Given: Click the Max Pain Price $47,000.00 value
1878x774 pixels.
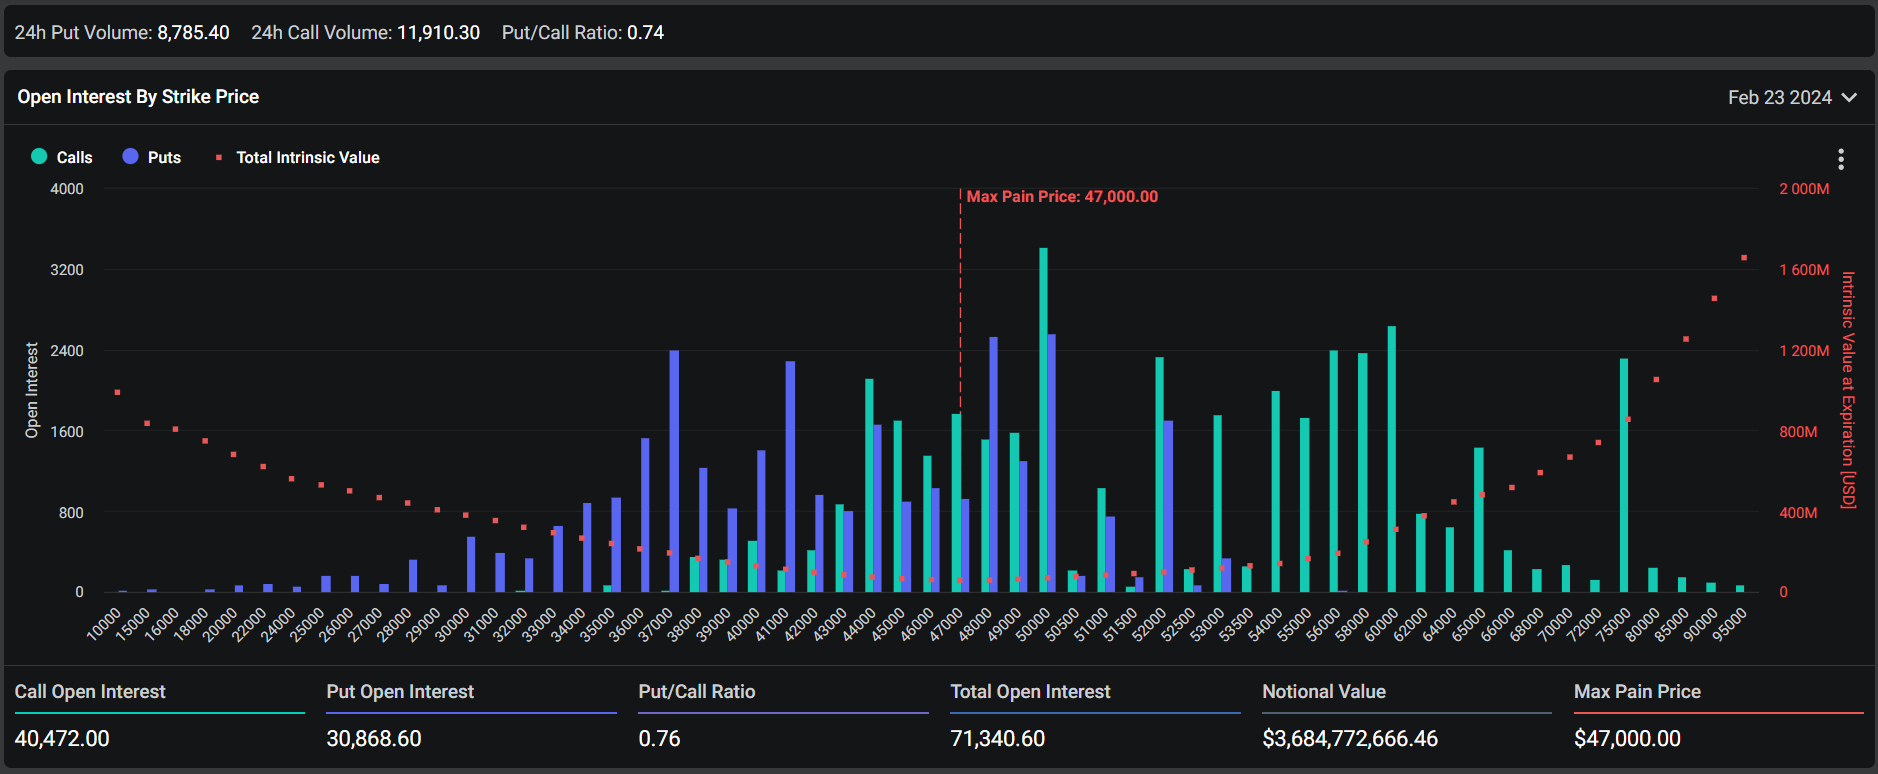Looking at the screenshot, I should (1627, 739).
